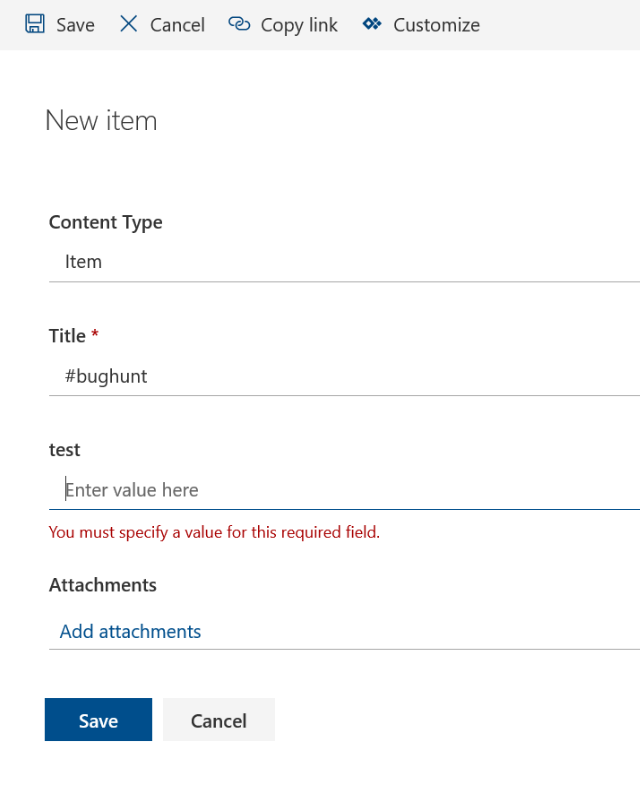
Task: Choose the Copy link toolbar label
Action: (299, 25)
